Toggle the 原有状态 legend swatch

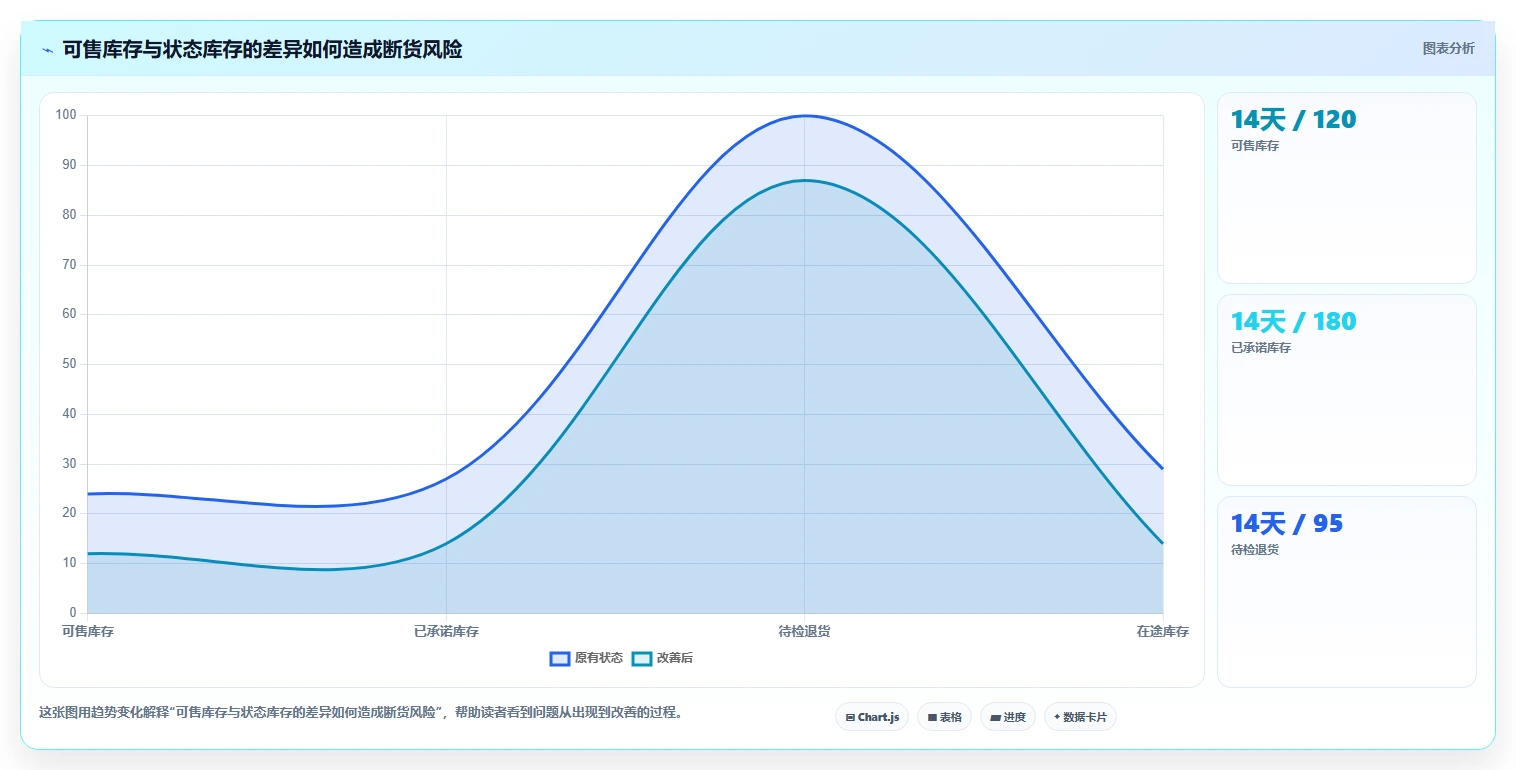pos(560,658)
